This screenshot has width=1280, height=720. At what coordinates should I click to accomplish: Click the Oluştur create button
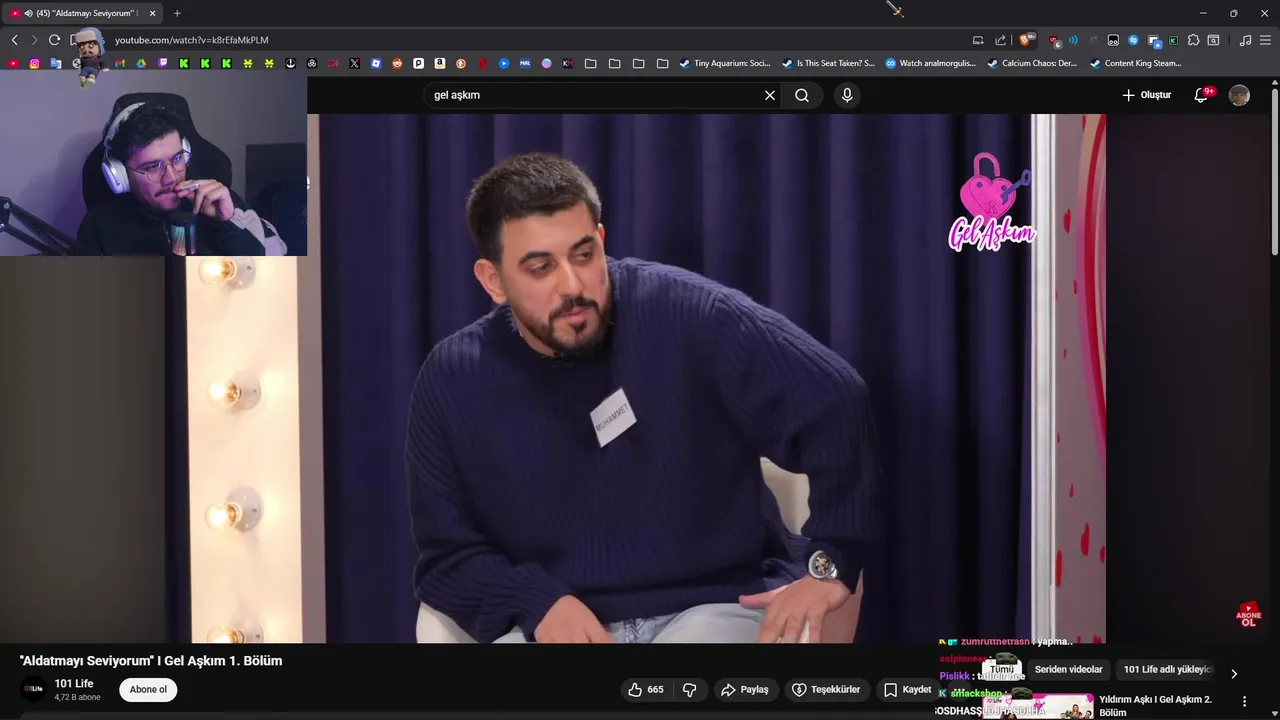click(x=1147, y=95)
